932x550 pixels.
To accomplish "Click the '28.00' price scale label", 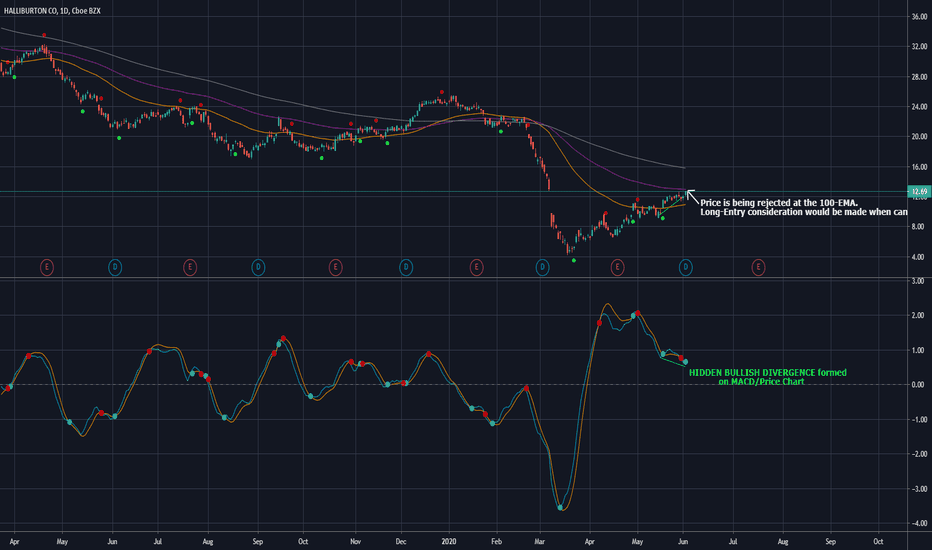I will 919,77.
